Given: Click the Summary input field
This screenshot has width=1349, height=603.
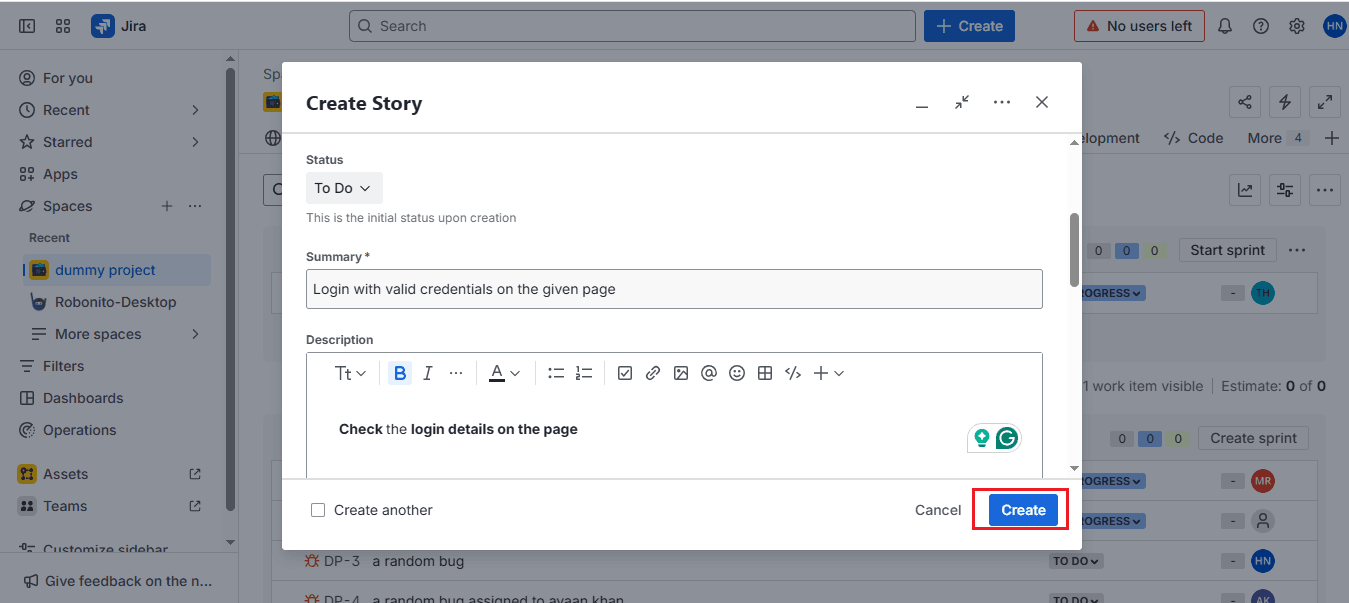Looking at the screenshot, I should click(674, 289).
